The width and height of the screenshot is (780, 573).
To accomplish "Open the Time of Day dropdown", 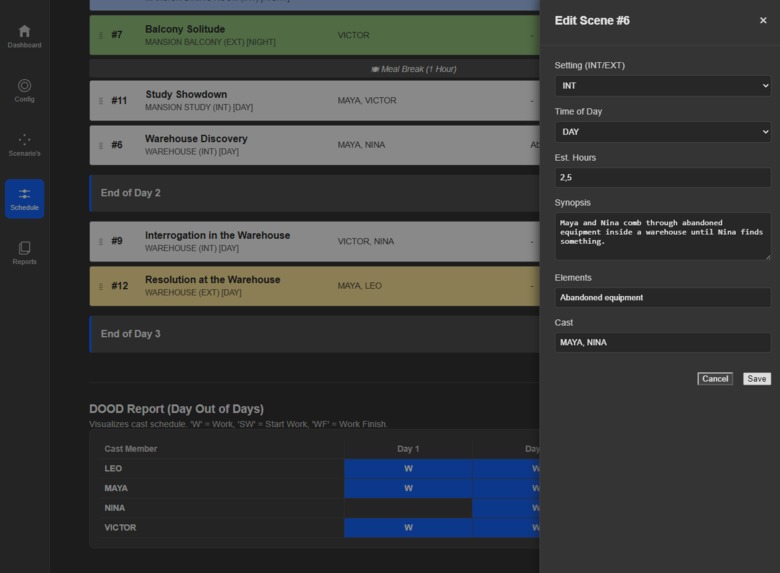I will (x=663, y=132).
